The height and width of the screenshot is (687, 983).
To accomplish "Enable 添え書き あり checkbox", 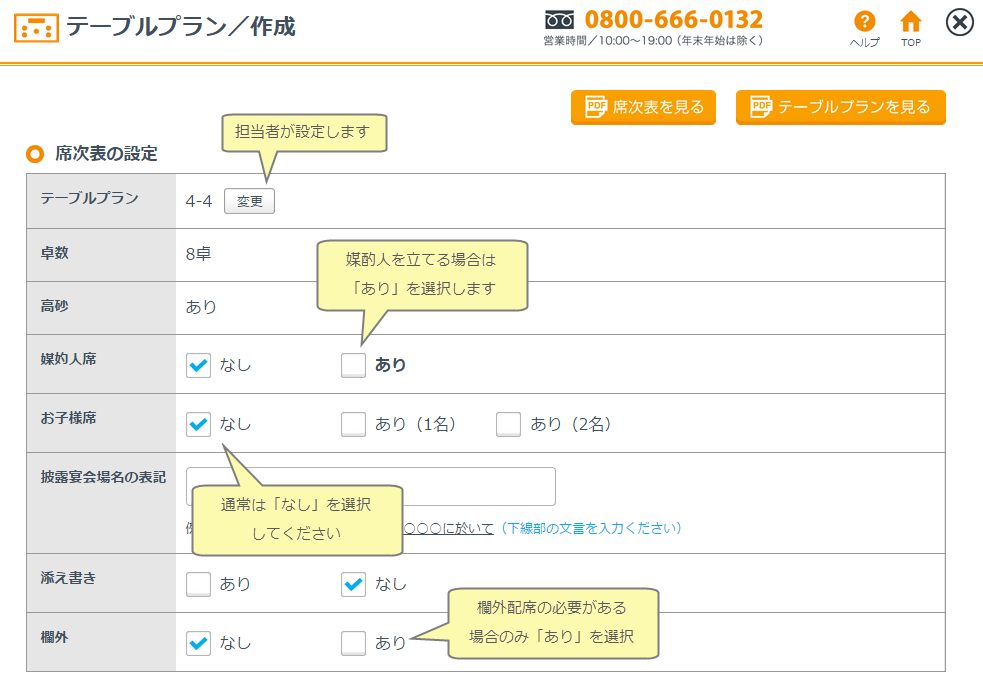I will [198, 584].
